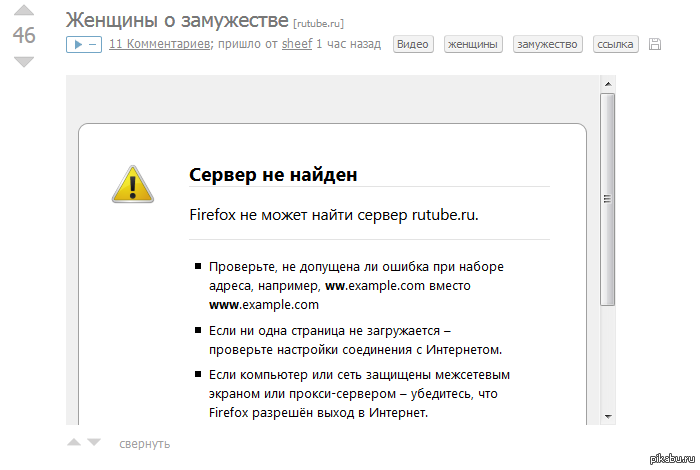Open the 11 Комментариев link
The height and width of the screenshot is (470, 700).
pyautogui.click(x=160, y=44)
